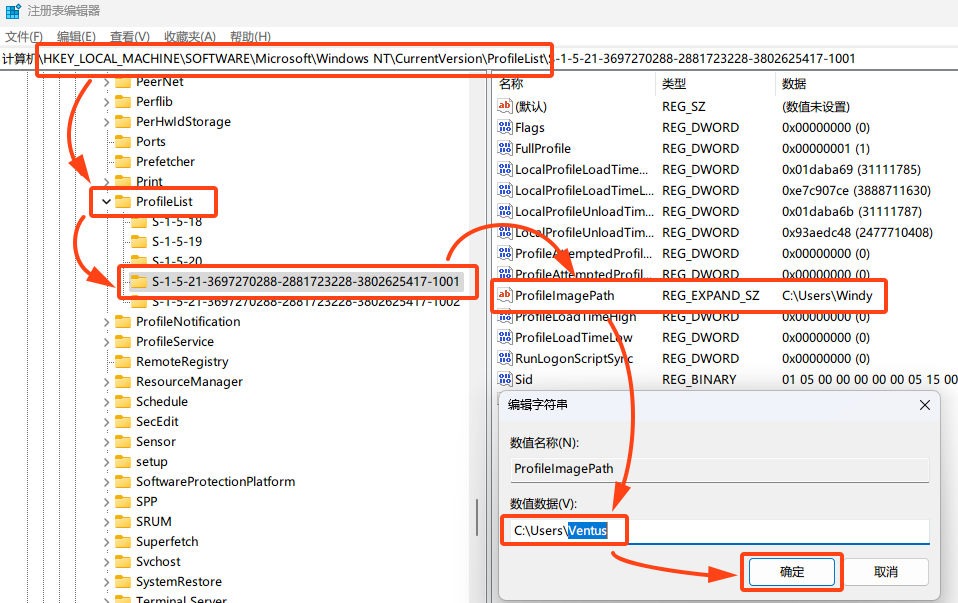This screenshot has height=603, width=958.
Task: Click the Flags DWORD value icon
Action: pyautogui.click(x=504, y=127)
